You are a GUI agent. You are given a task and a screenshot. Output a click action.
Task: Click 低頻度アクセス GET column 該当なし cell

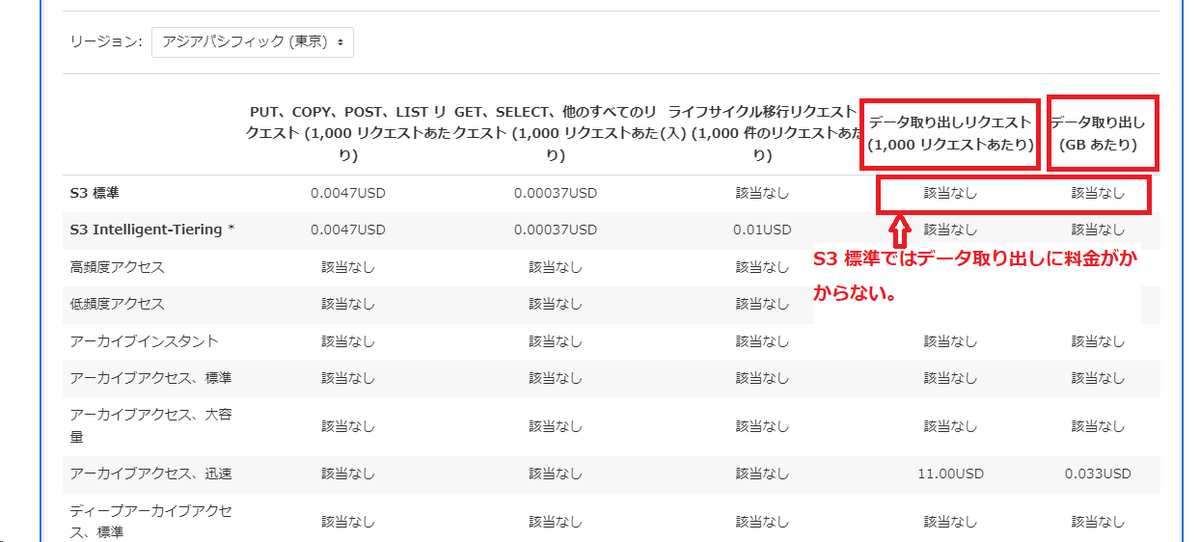pyautogui.click(x=555, y=304)
